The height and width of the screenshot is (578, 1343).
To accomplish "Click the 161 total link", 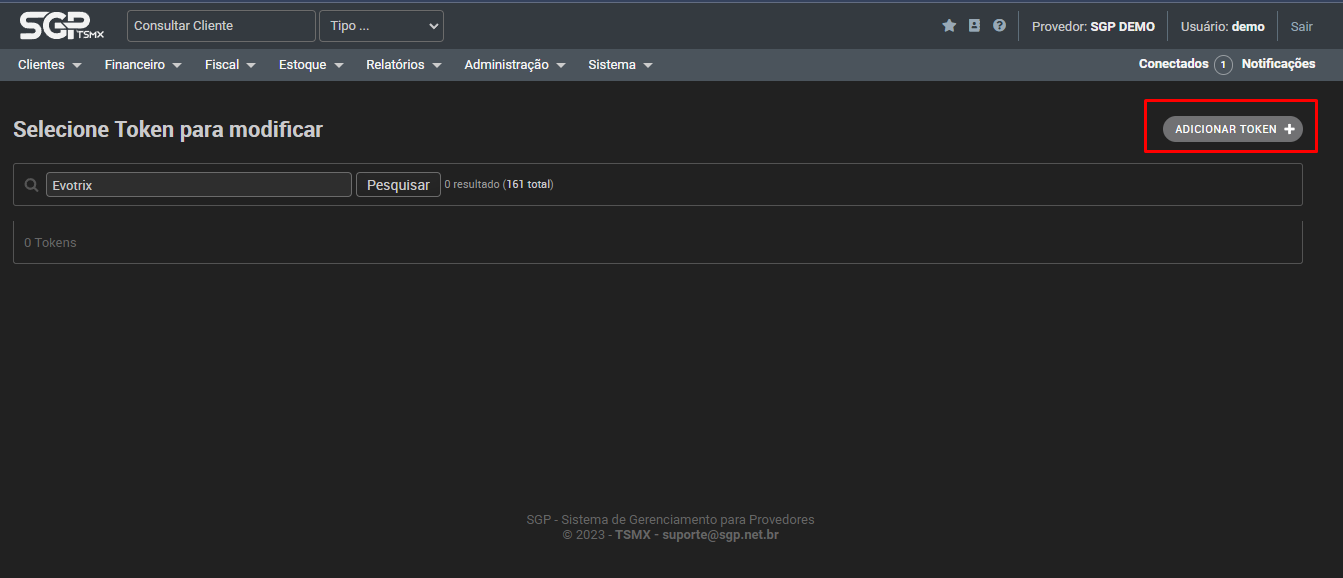I will [528, 184].
